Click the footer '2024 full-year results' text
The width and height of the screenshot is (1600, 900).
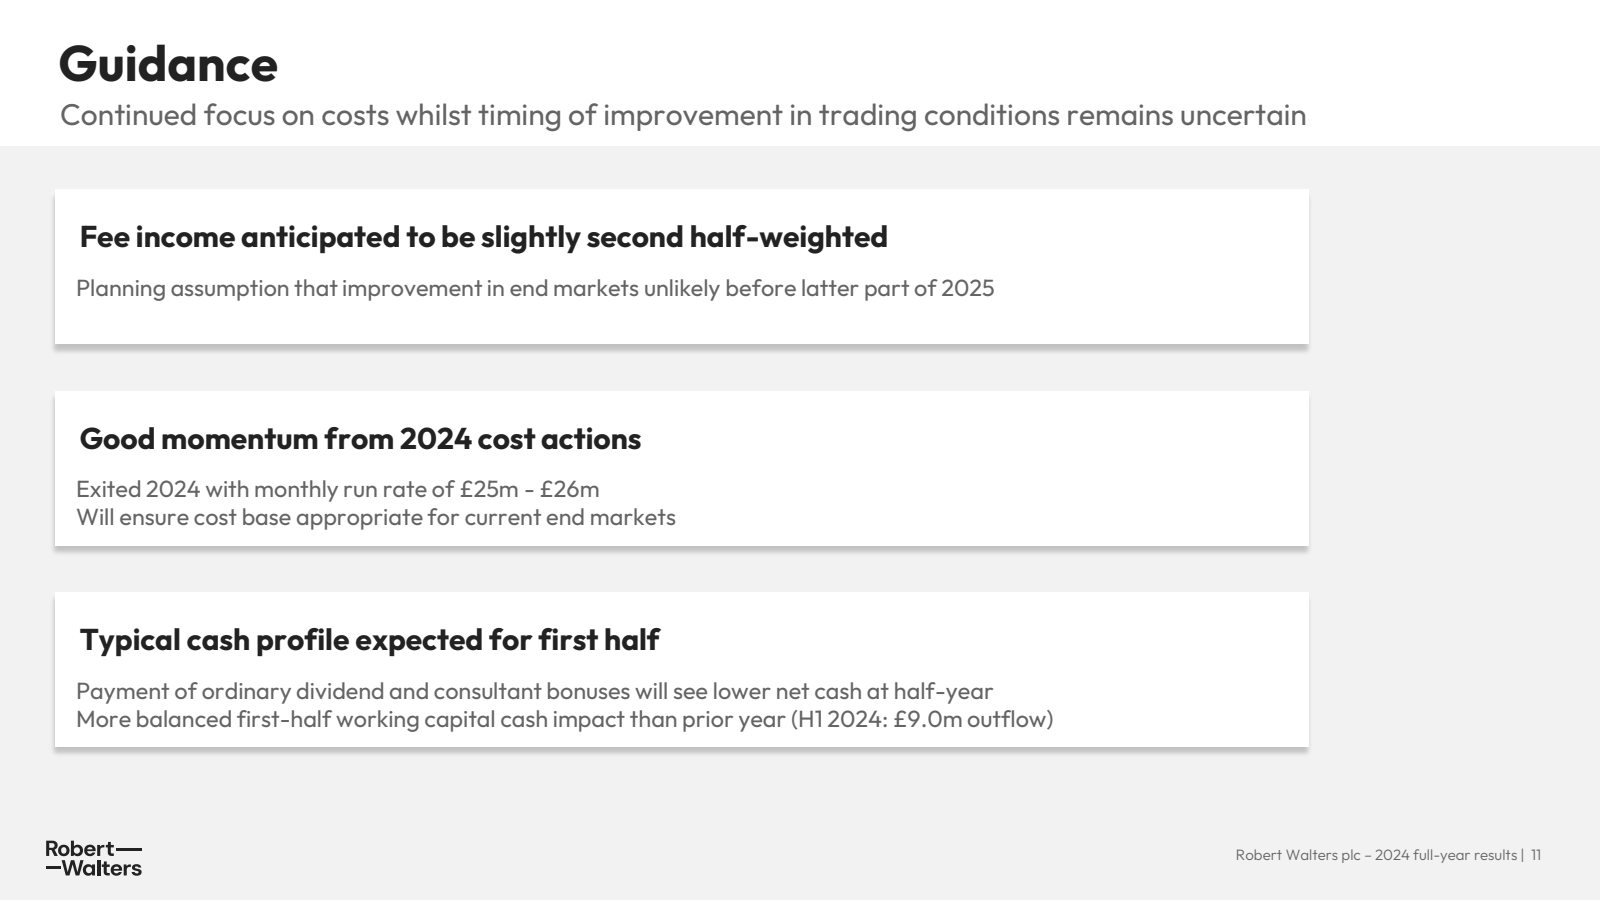coord(1446,855)
